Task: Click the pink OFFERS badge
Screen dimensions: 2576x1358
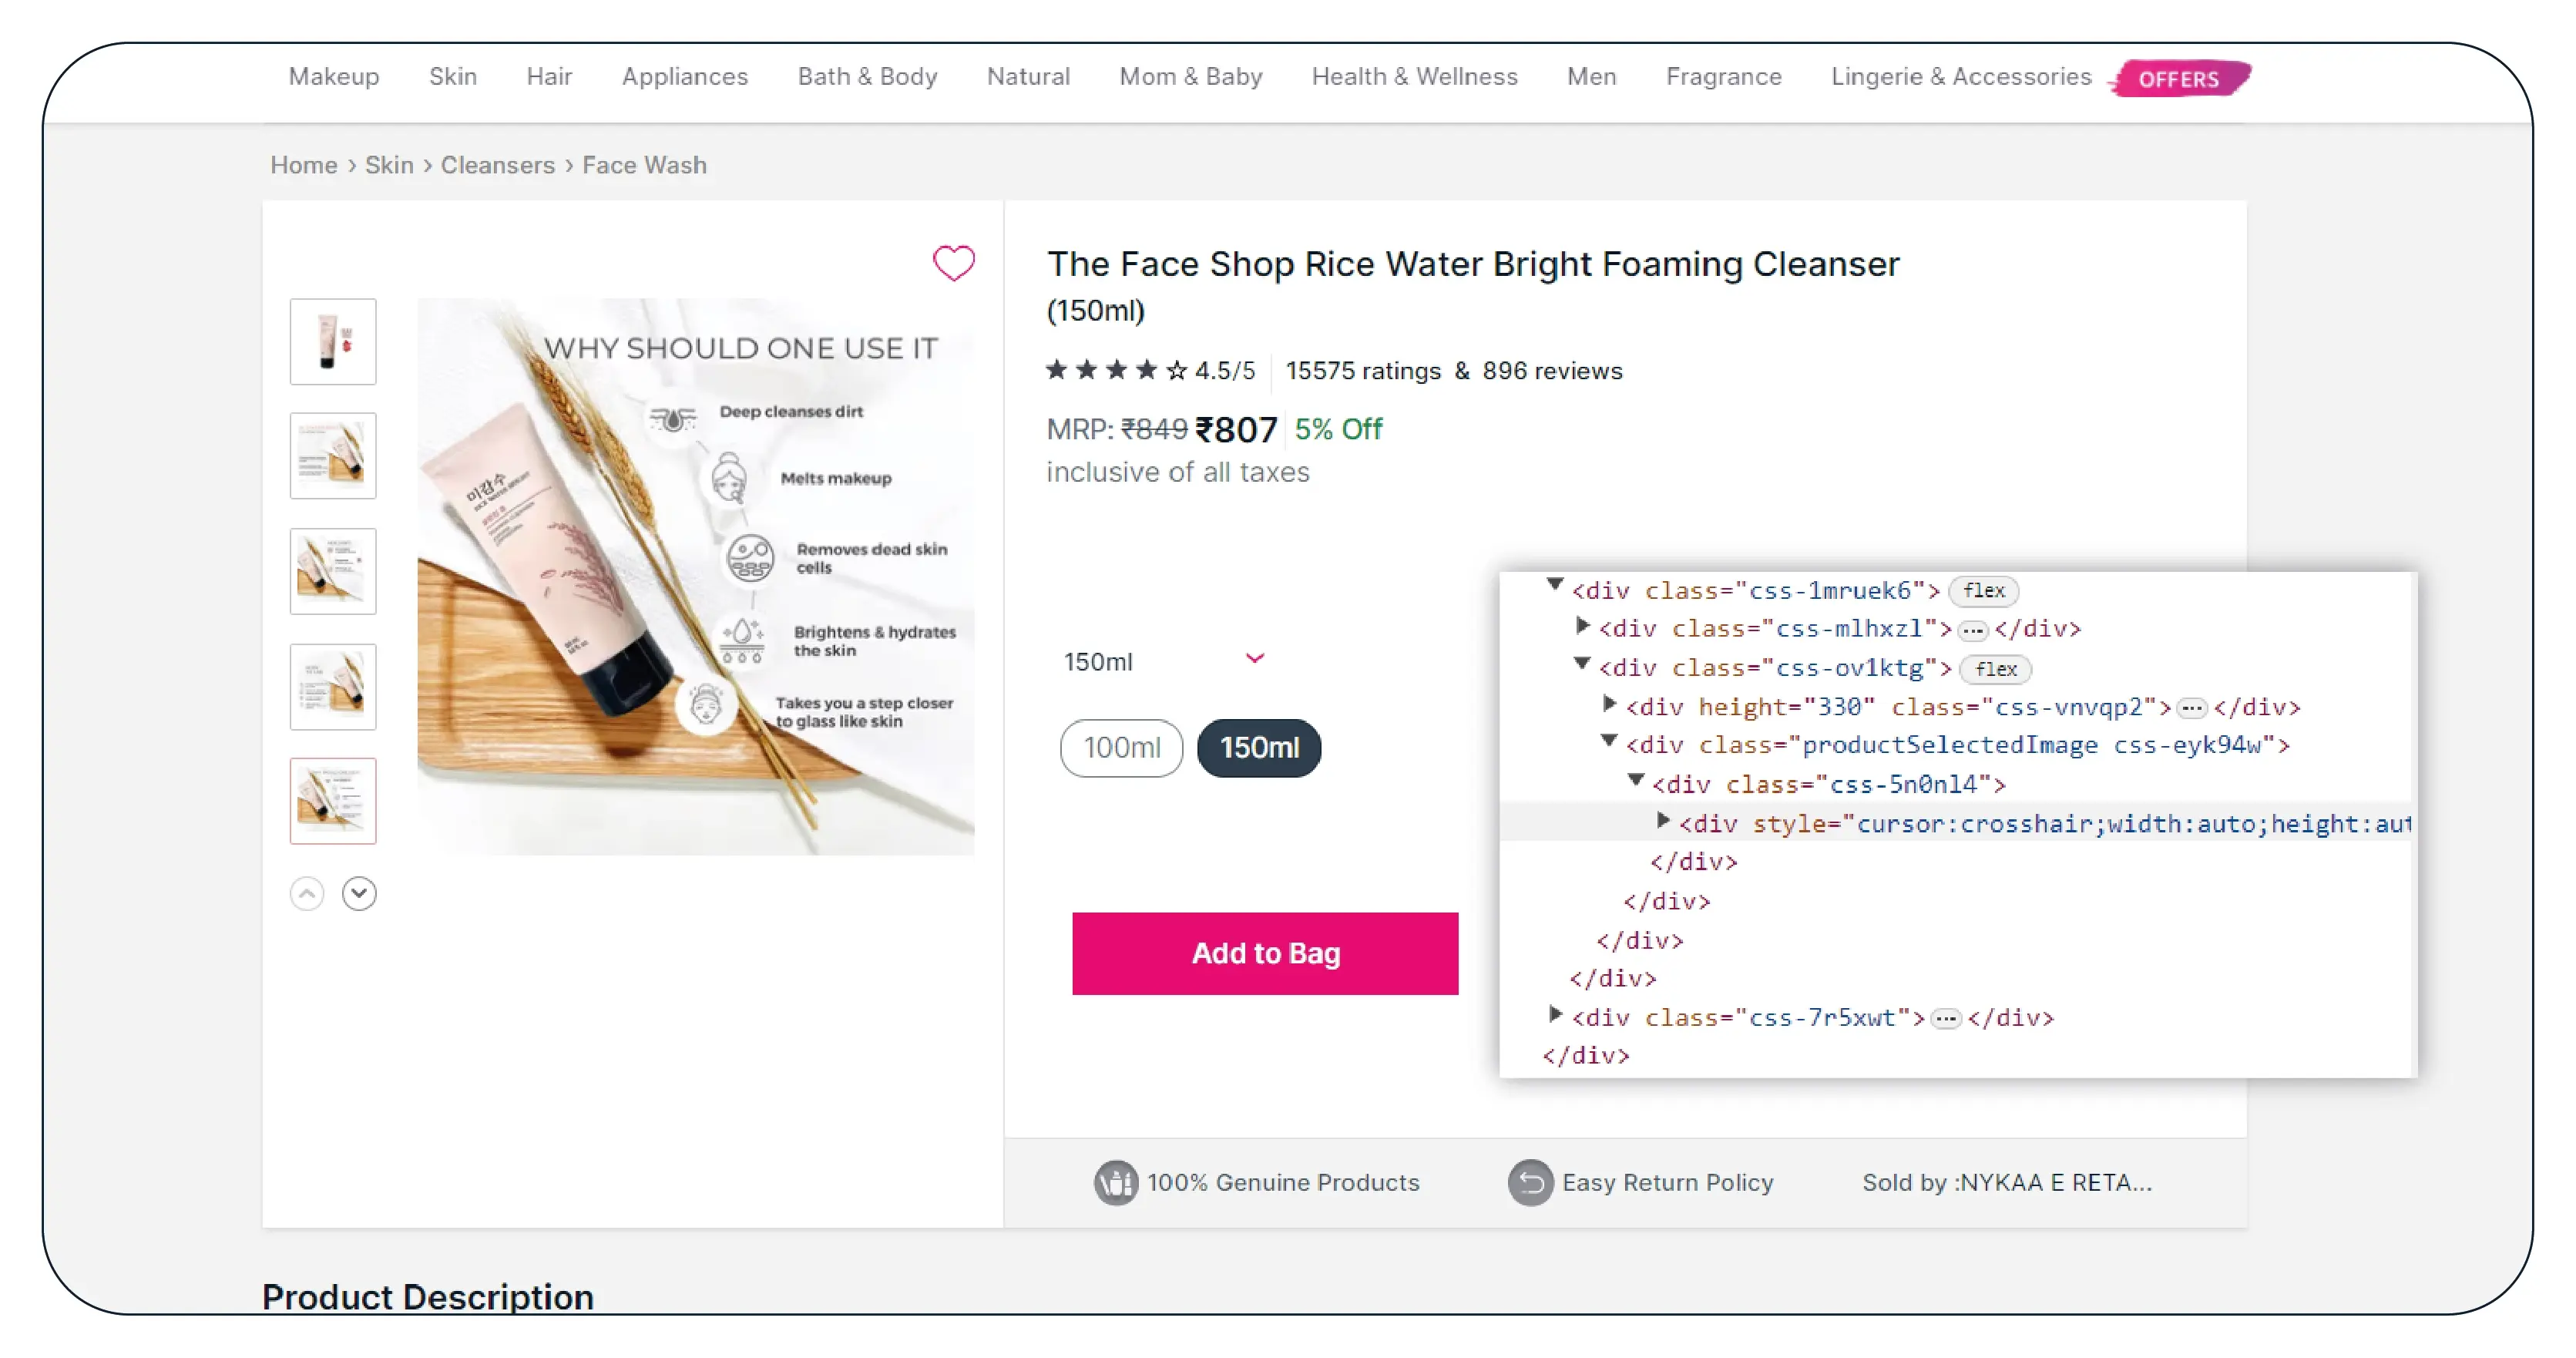Action: 2179,78
